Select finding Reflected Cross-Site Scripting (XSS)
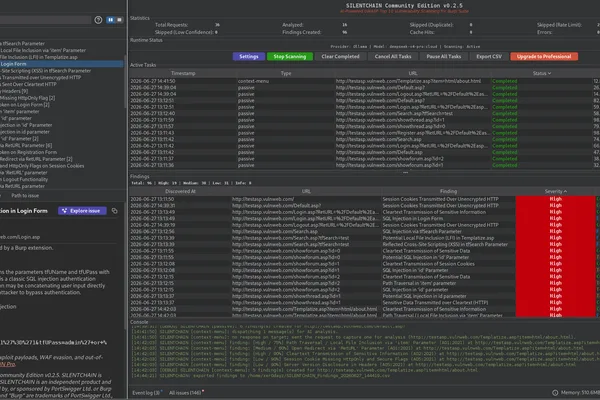Image resolution: width=600 pixels, height=400 pixels. coord(445,245)
